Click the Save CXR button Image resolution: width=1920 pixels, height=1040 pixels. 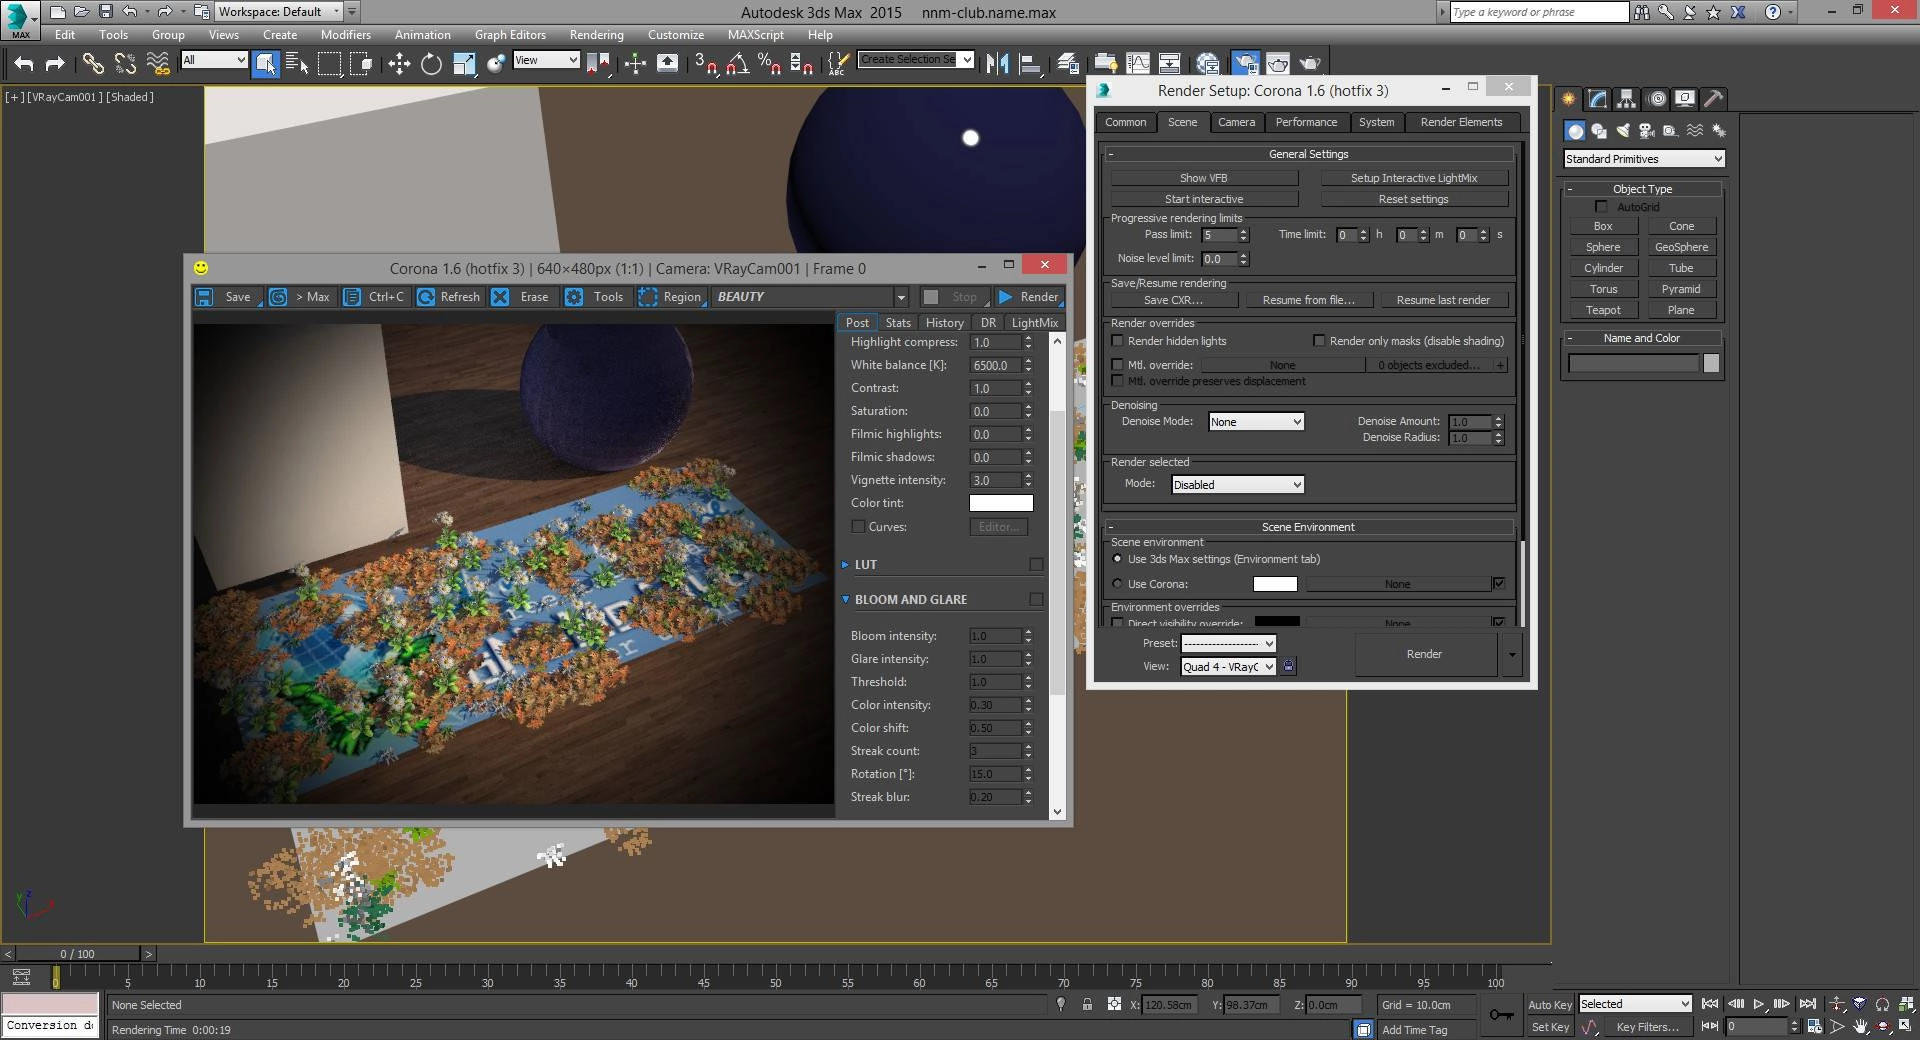pyautogui.click(x=1174, y=300)
